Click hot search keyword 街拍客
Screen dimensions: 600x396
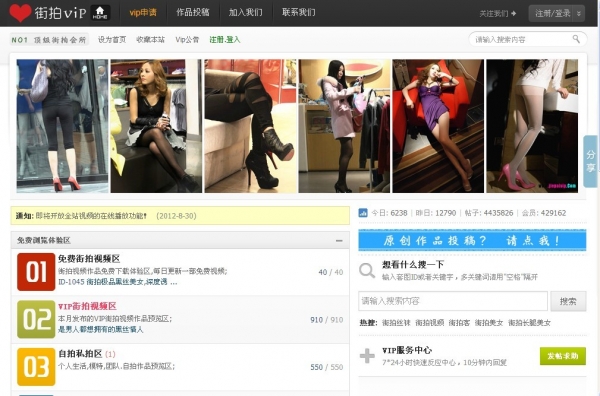(x=459, y=323)
